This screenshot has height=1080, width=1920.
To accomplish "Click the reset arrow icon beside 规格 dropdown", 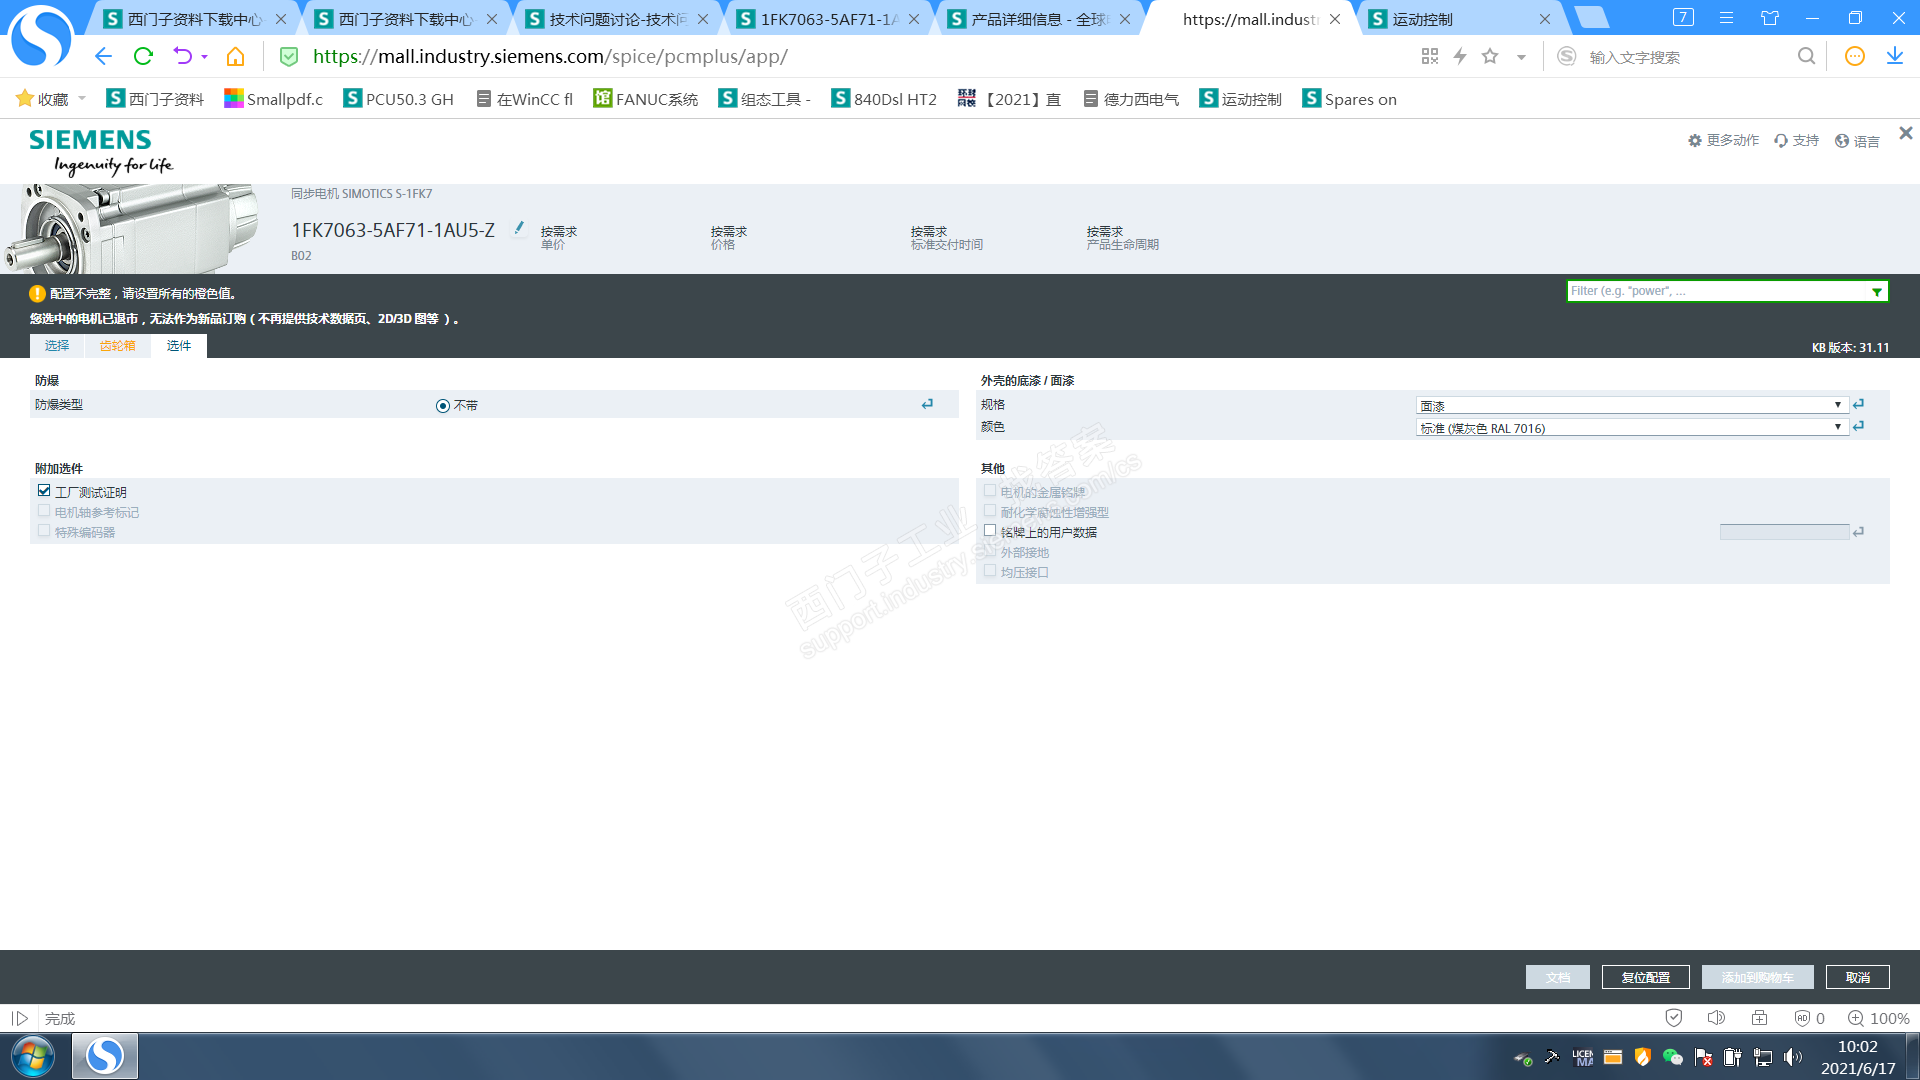I will pos(1858,404).
